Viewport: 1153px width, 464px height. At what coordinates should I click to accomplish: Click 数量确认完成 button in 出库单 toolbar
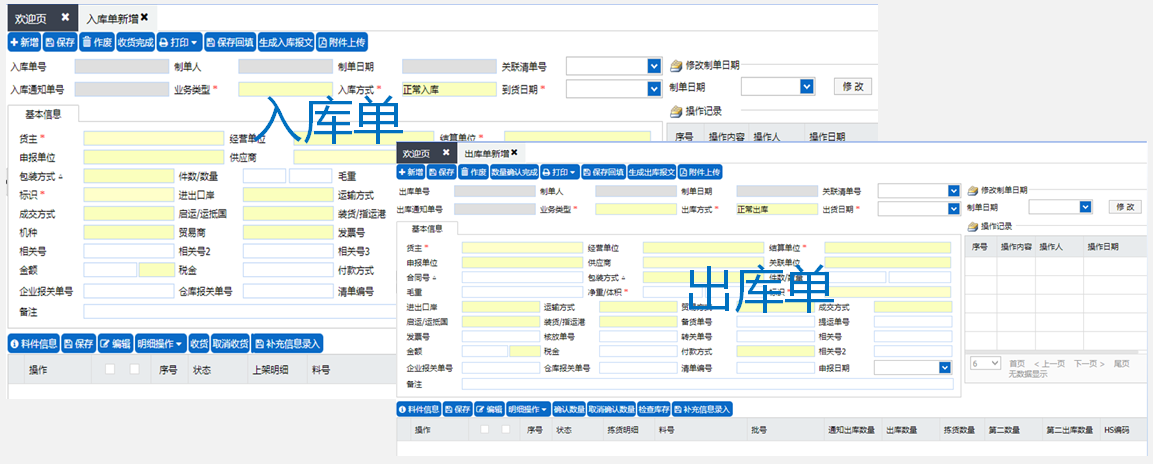point(515,172)
